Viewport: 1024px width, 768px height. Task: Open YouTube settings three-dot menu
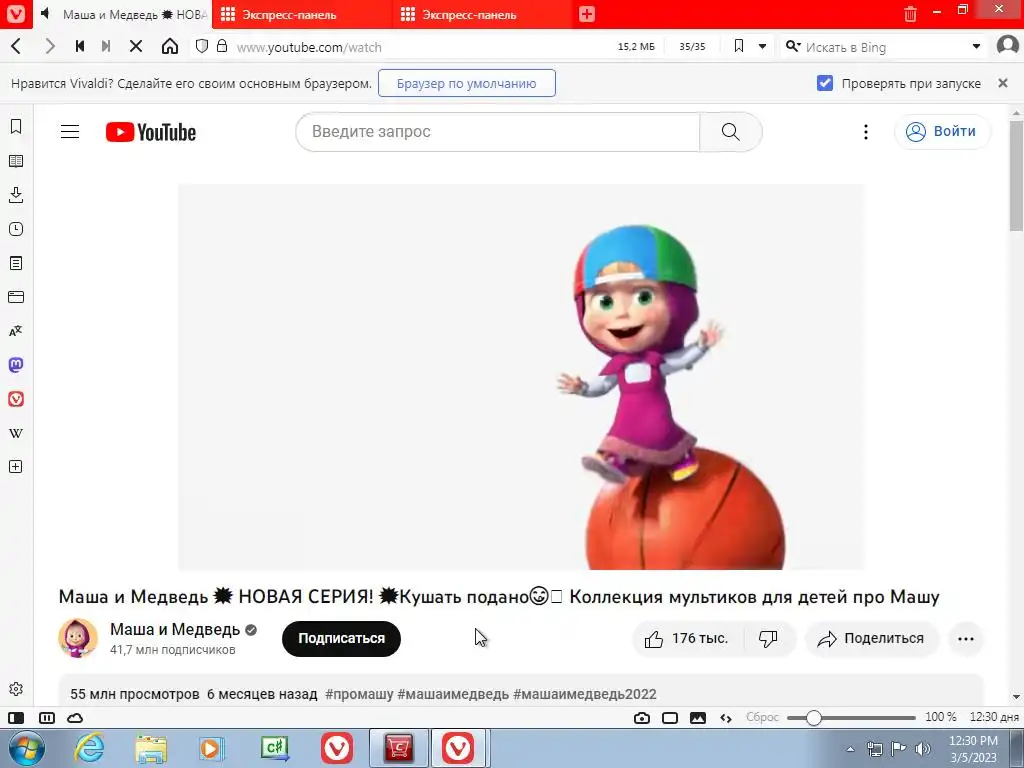(x=865, y=132)
